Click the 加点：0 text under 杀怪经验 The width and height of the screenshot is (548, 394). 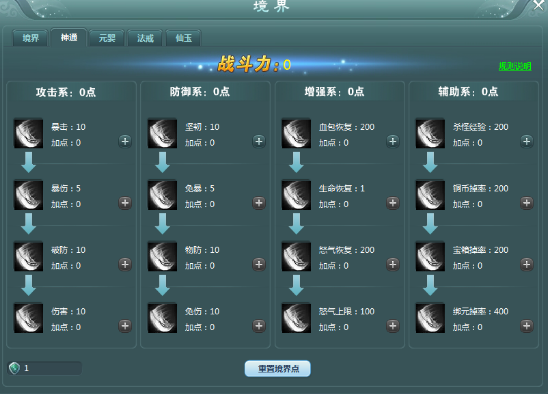tap(467, 143)
